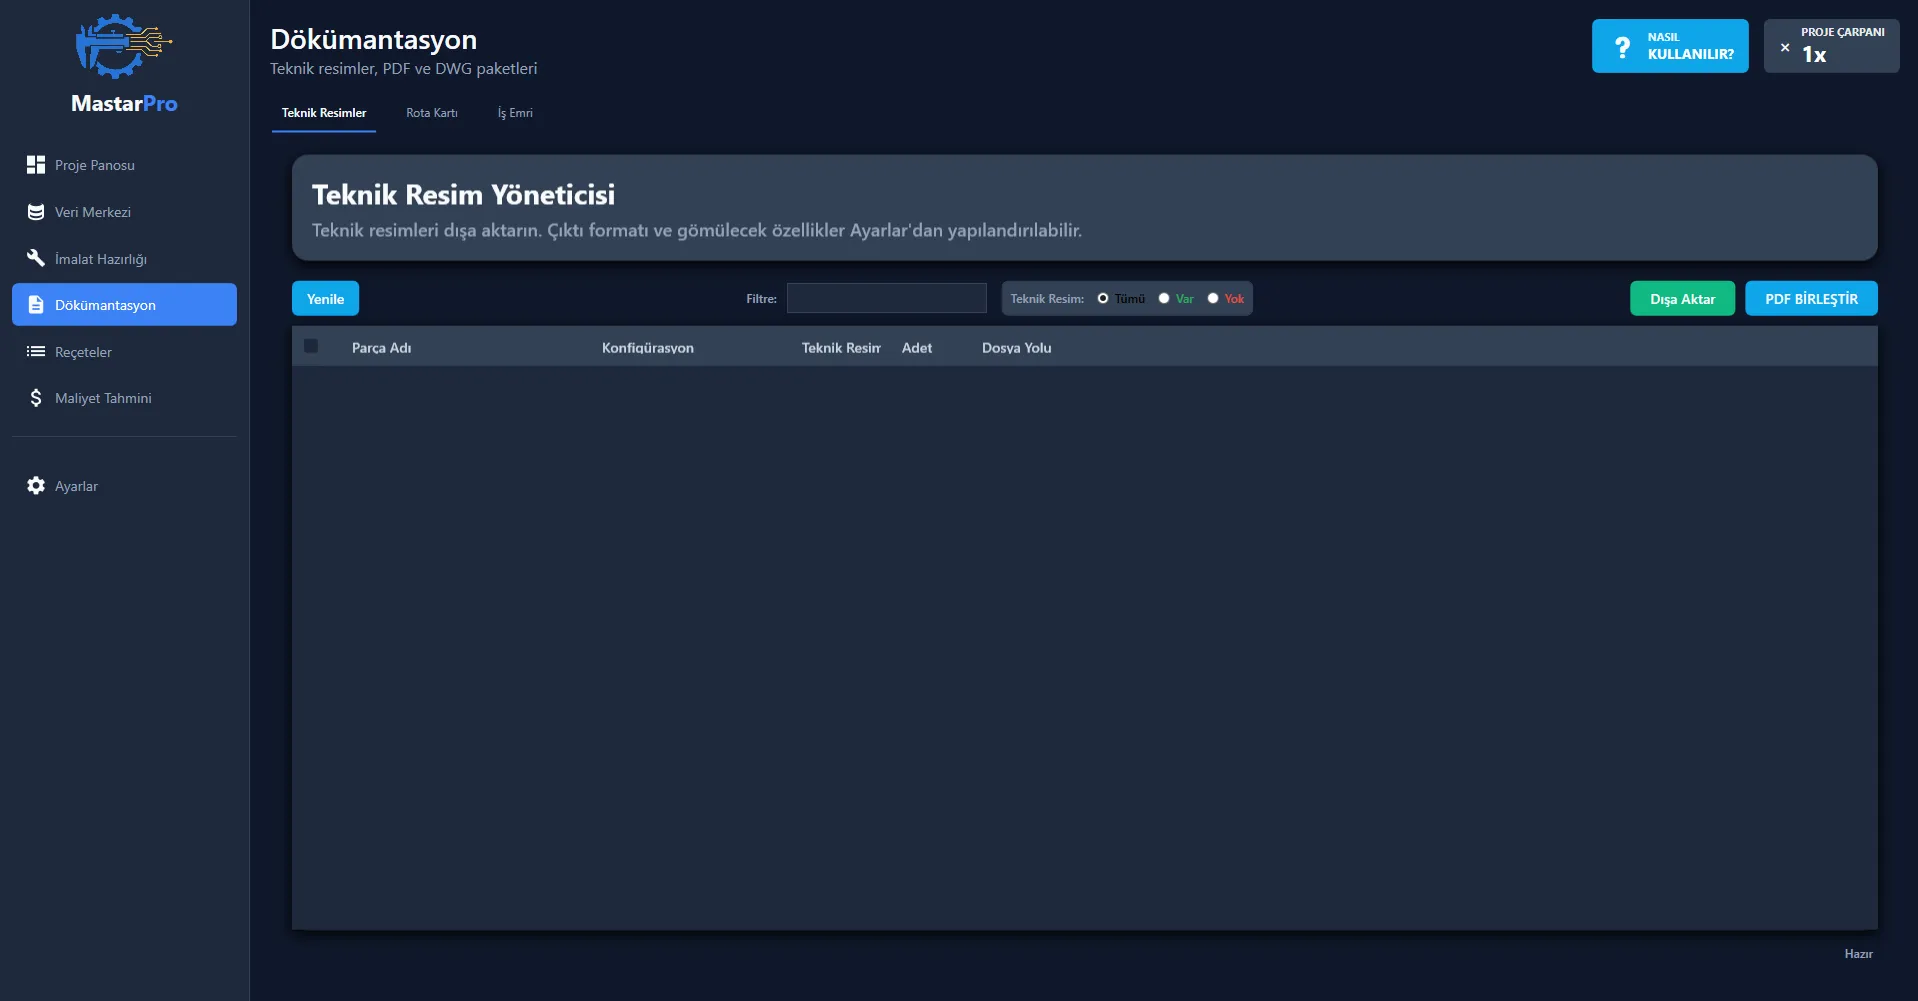Click the PDF BİRLEŞTİR button
Viewport: 1918px width, 1001px height.
tap(1810, 299)
